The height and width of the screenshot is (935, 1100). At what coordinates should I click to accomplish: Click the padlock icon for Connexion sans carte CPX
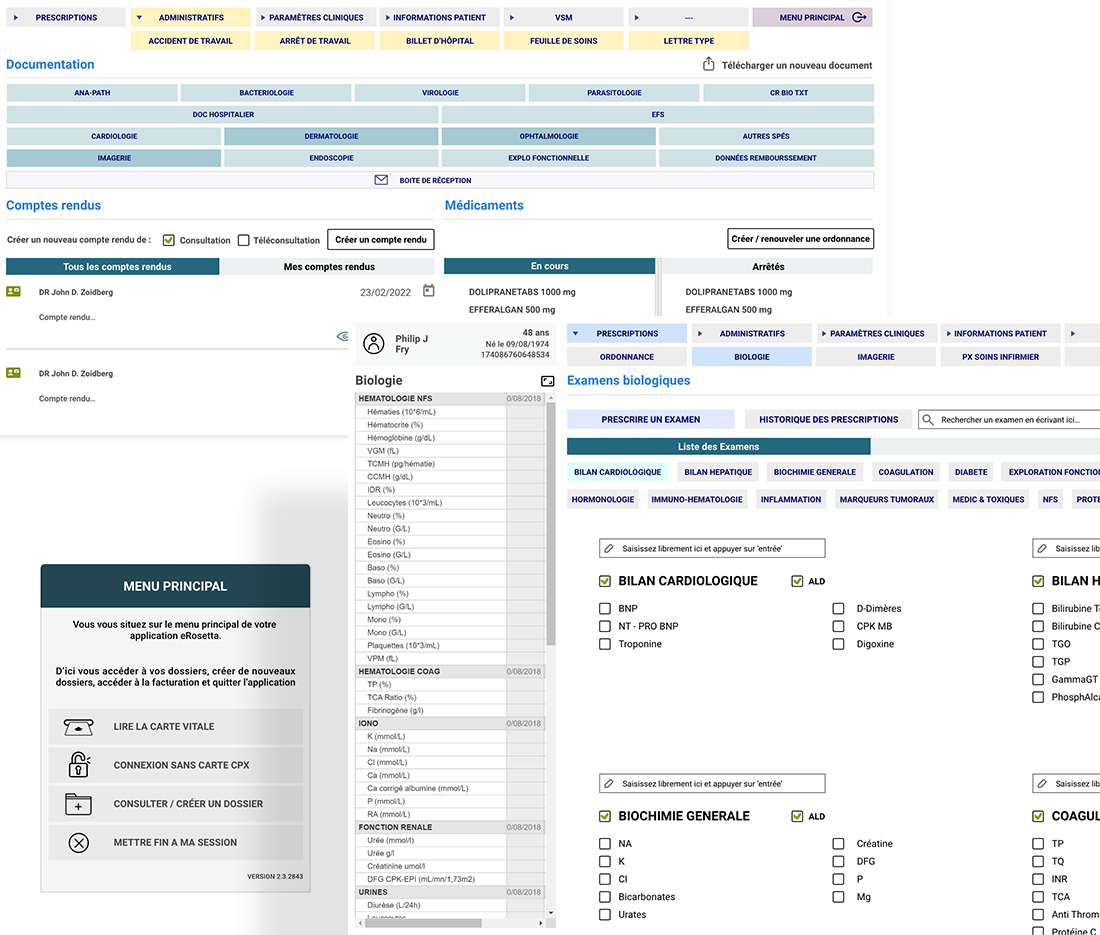pos(79,765)
